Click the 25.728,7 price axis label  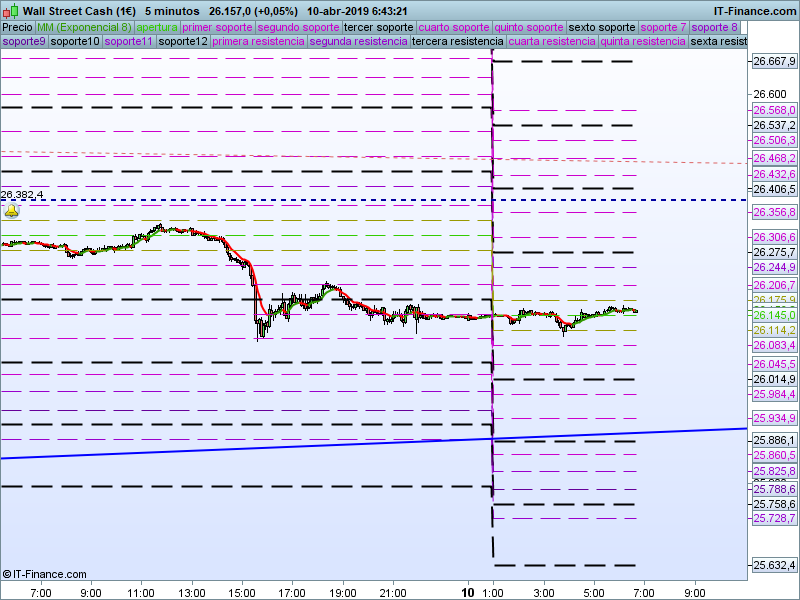(x=774, y=518)
